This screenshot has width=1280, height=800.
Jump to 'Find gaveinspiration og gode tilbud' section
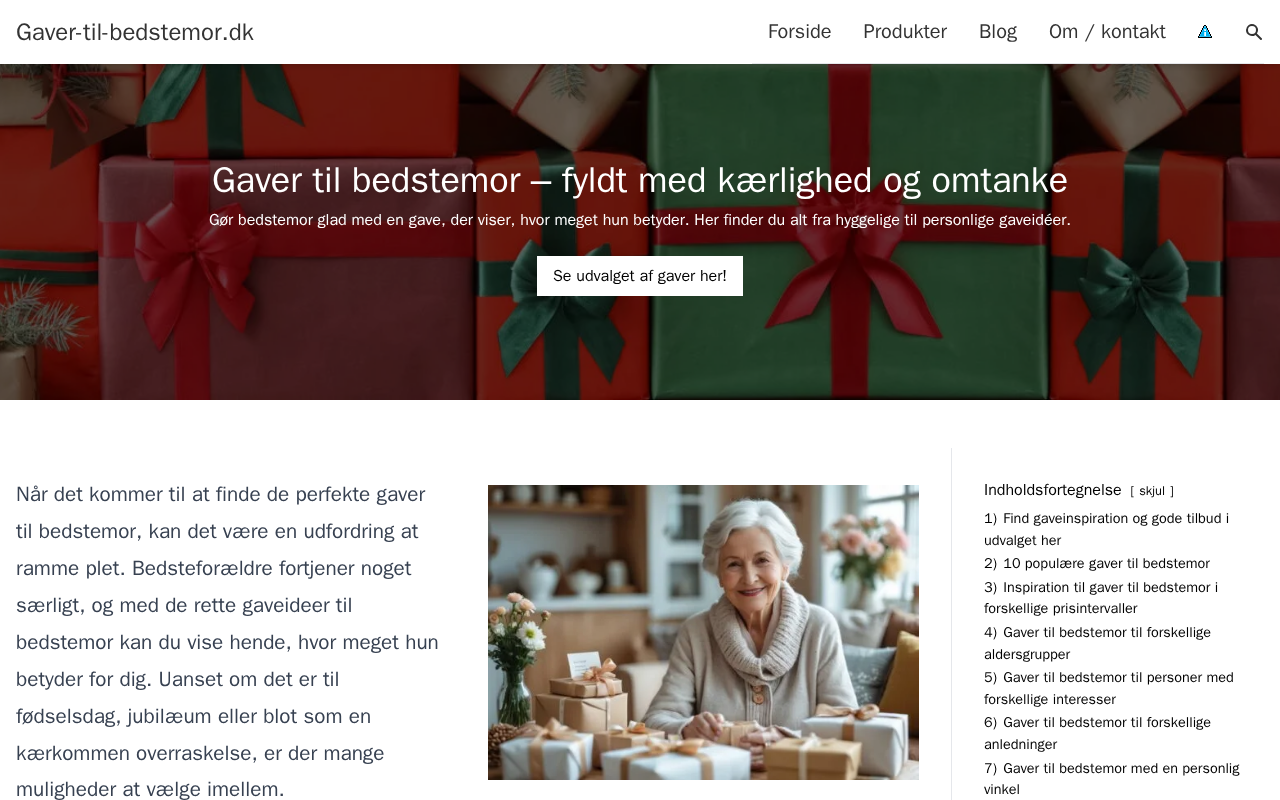(1106, 529)
